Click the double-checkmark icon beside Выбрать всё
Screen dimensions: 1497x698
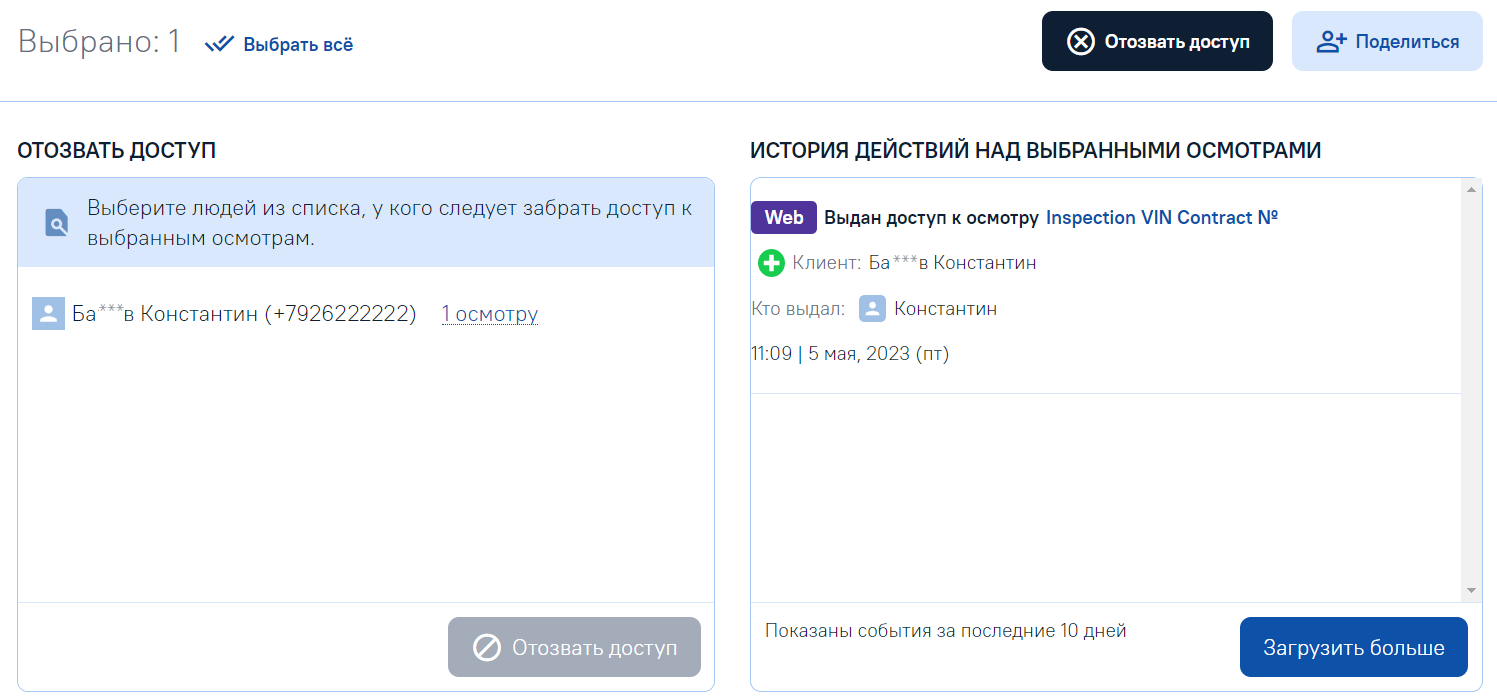[x=219, y=44]
